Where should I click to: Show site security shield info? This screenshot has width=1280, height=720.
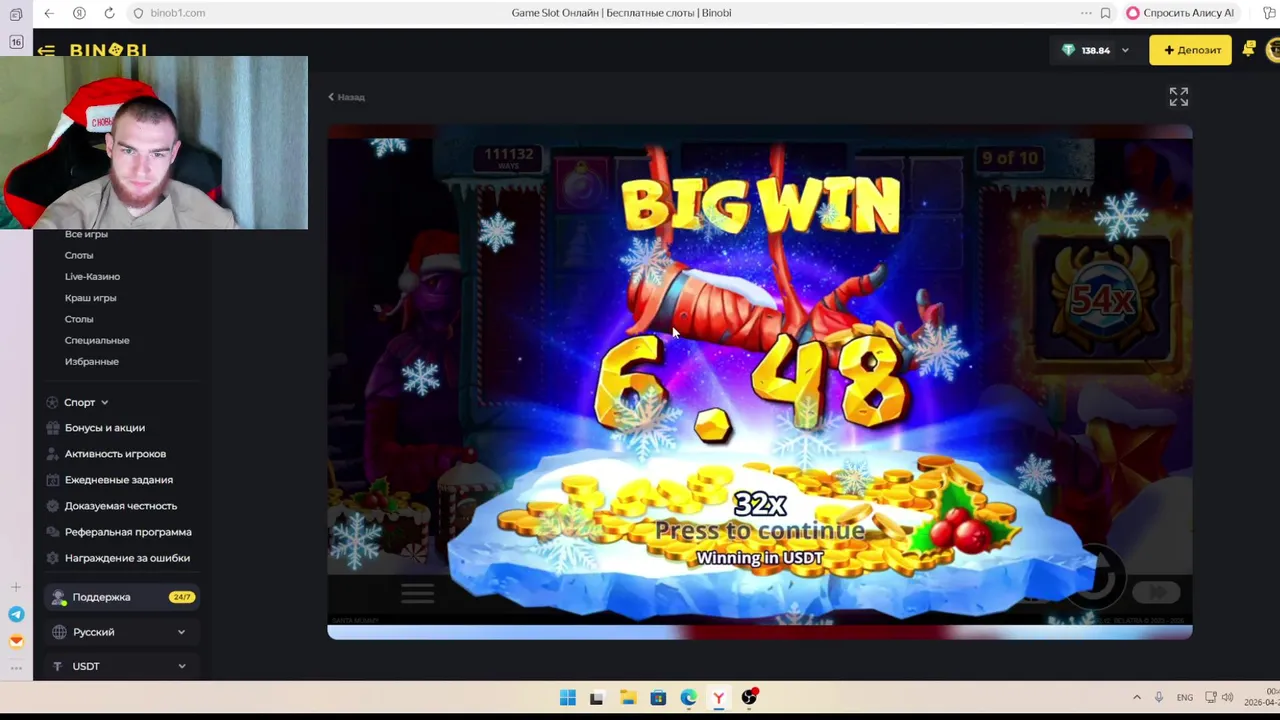coord(139,13)
